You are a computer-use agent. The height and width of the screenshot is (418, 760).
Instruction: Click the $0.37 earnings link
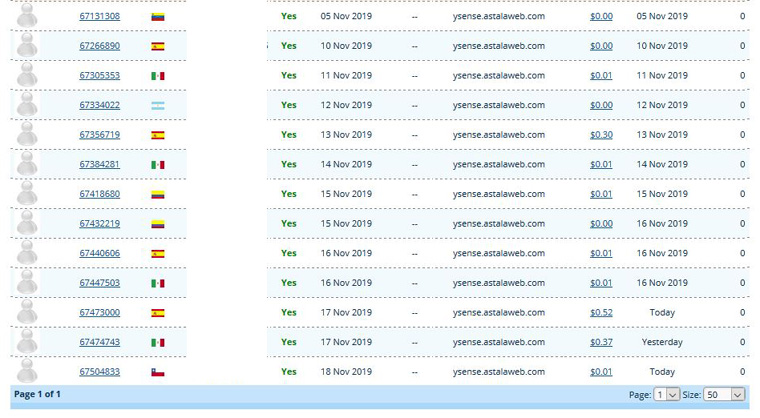click(x=601, y=342)
